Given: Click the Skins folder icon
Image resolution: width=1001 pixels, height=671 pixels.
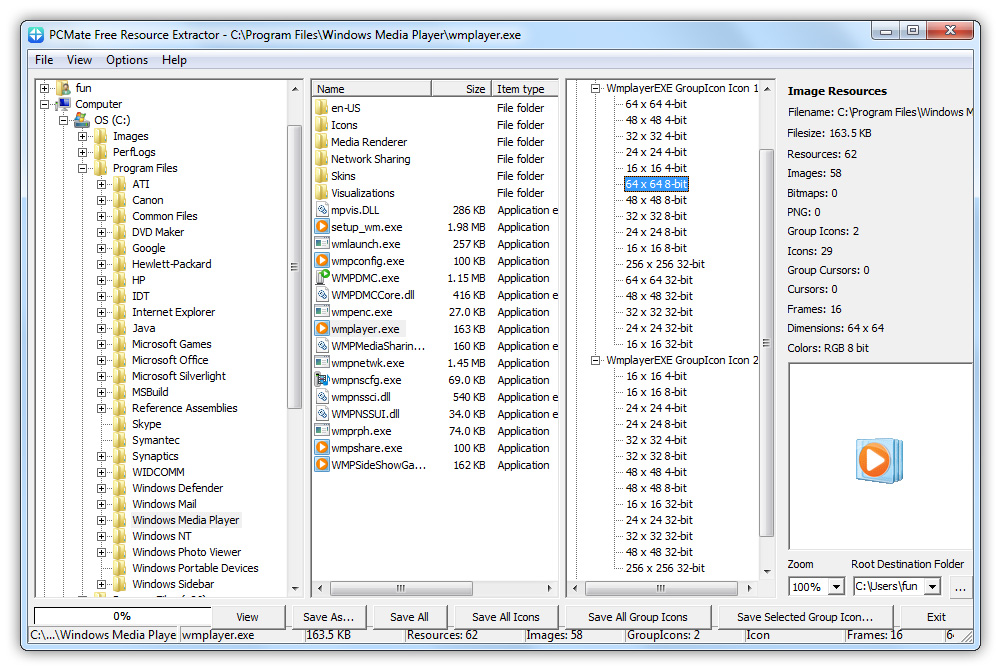Looking at the screenshot, I should pos(321,176).
